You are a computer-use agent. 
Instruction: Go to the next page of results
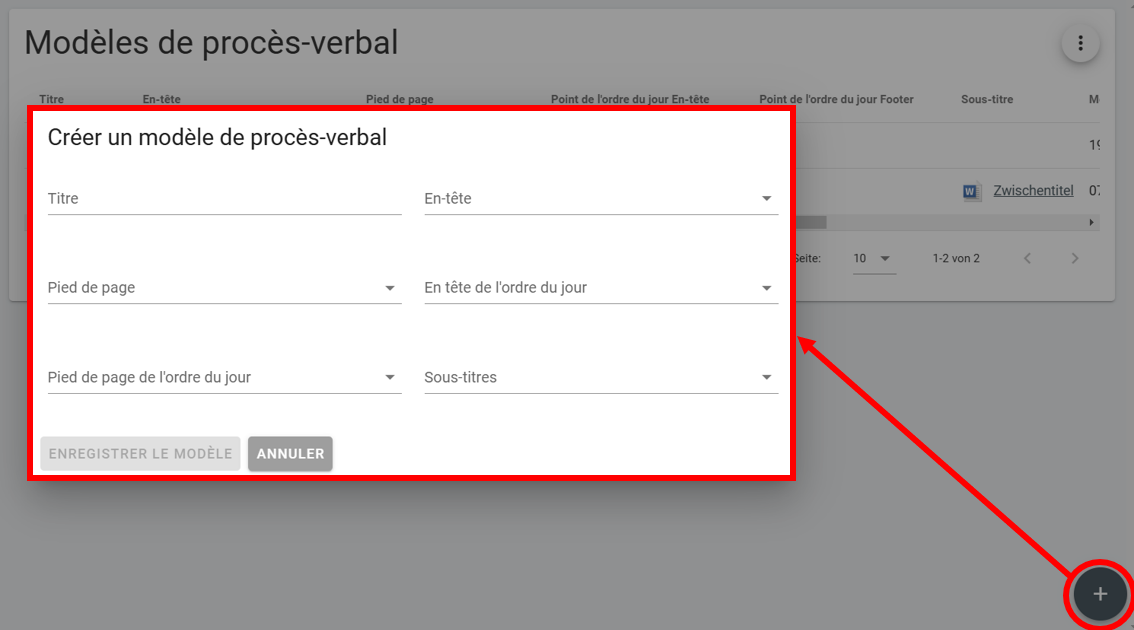1075,259
